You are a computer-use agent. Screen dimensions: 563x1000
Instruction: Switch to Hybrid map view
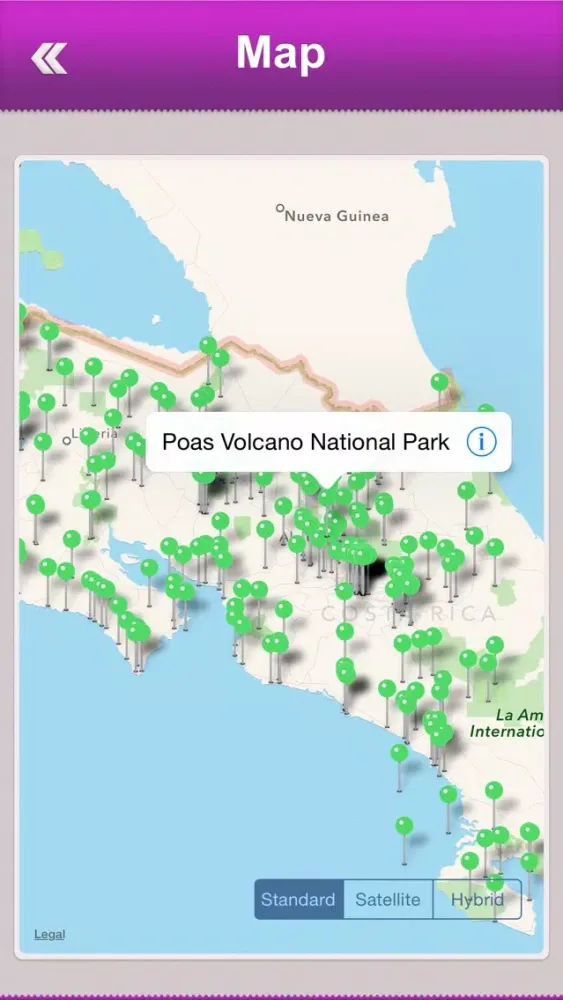[478, 899]
